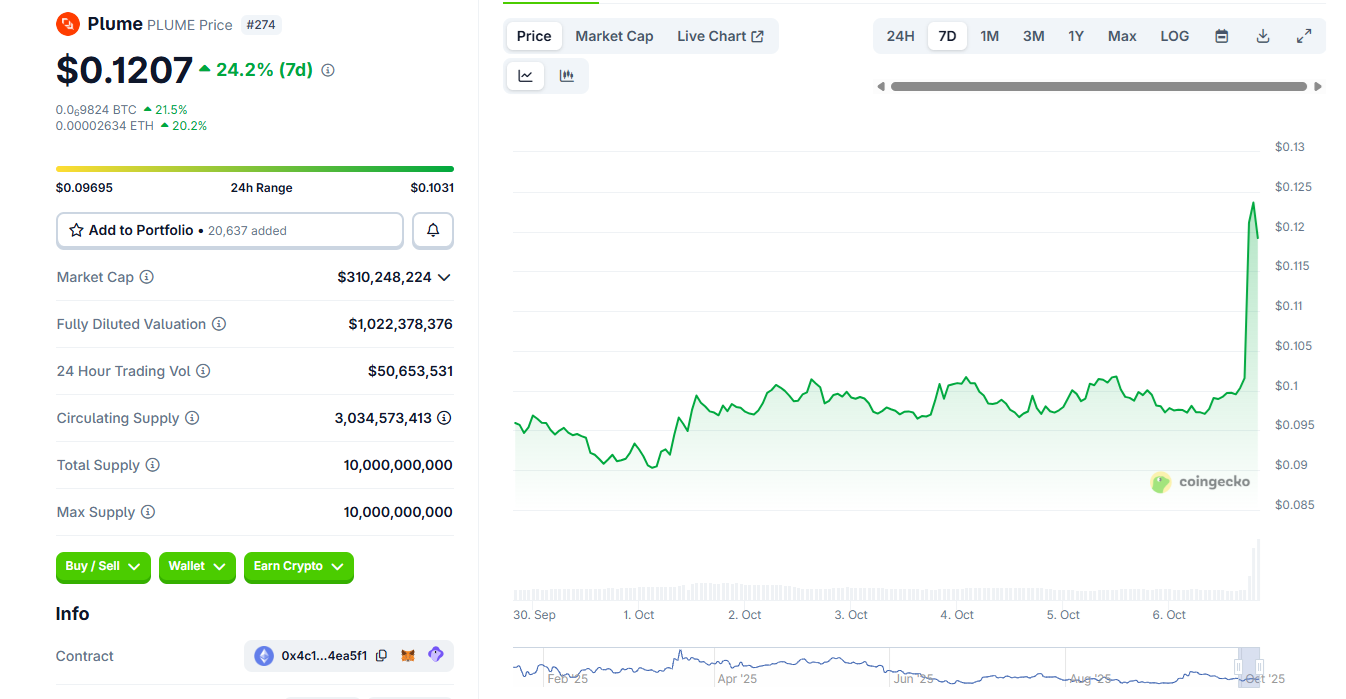The width and height of the screenshot is (1346, 699).
Task: Toggle LOG scale on chart
Action: (x=1174, y=36)
